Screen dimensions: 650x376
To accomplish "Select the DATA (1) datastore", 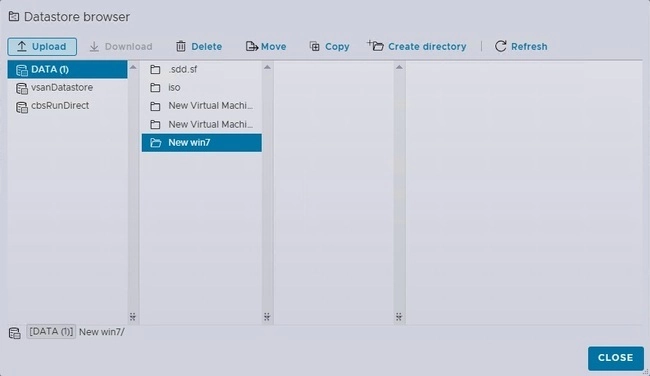I will click(67, 69).
